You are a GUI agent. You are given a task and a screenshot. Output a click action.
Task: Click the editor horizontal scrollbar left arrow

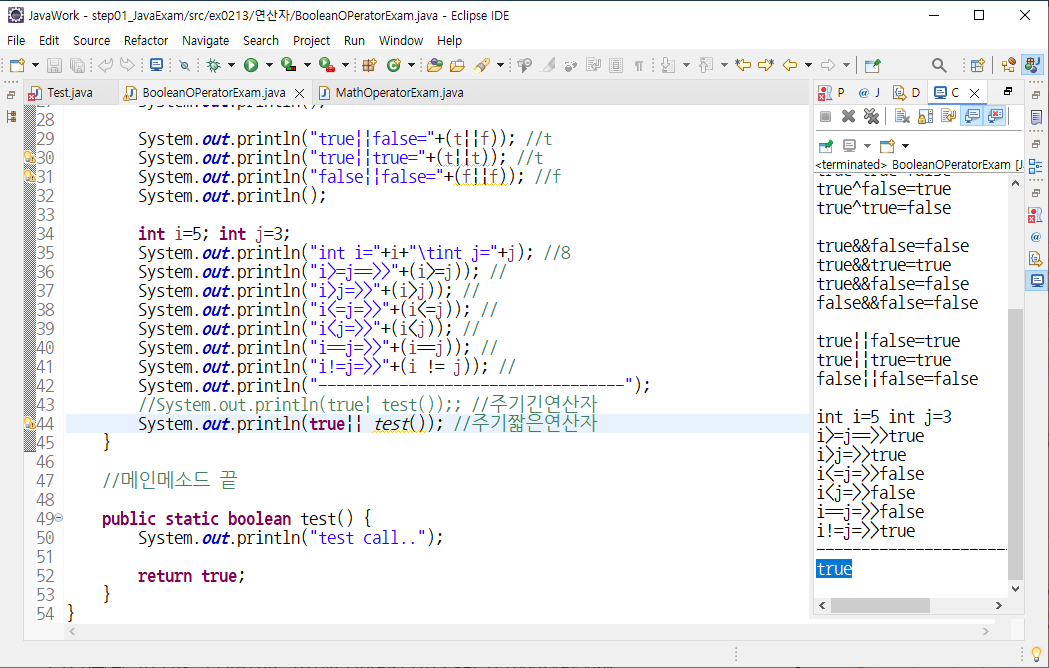72,631
